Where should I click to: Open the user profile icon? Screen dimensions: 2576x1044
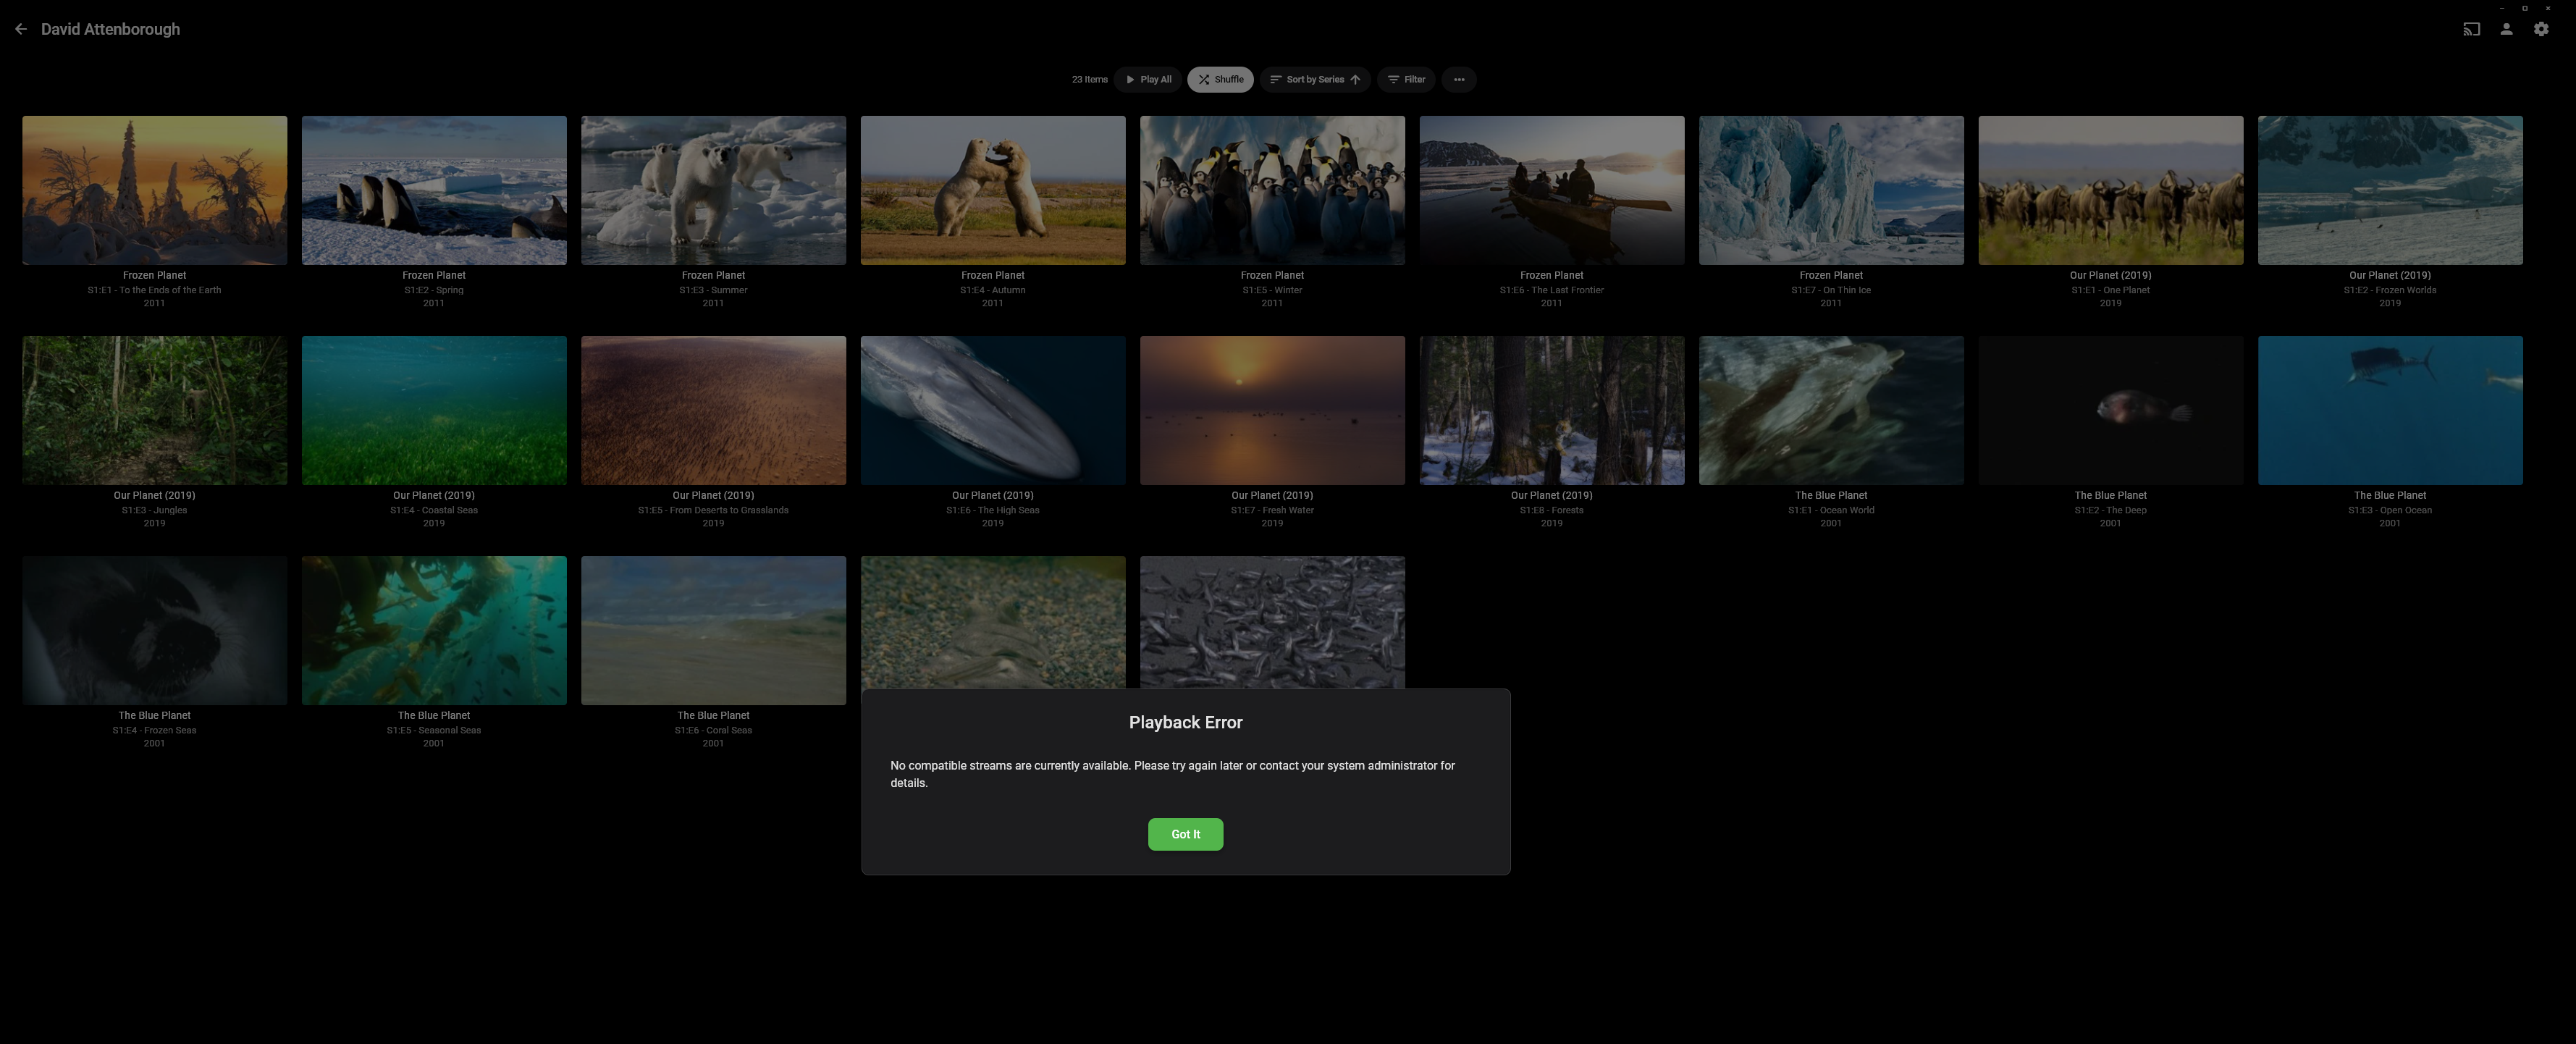click(x=2506, y=29)
